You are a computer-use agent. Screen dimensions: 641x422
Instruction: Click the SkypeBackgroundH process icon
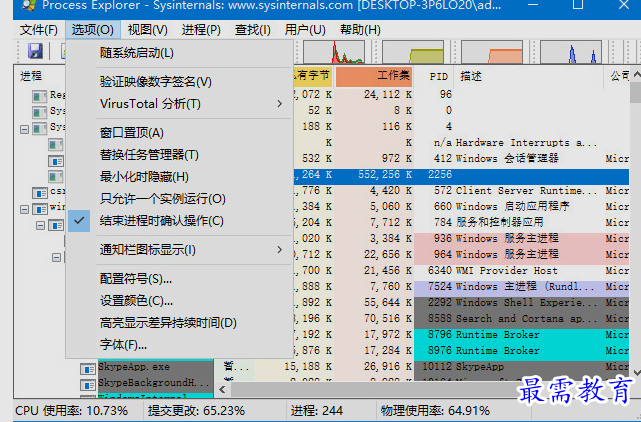click(87, 385)
